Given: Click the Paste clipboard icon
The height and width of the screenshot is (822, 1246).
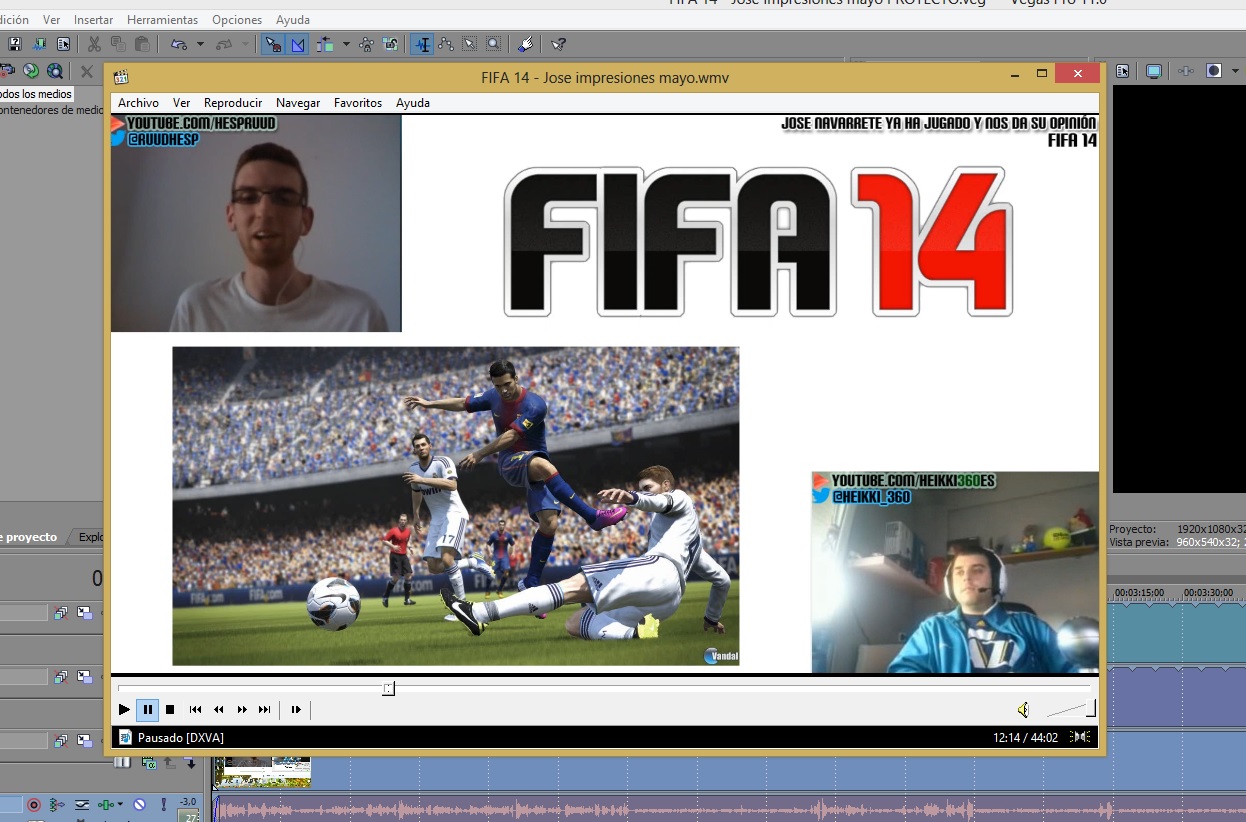Looking at the screenshot, I should [142, 44].
